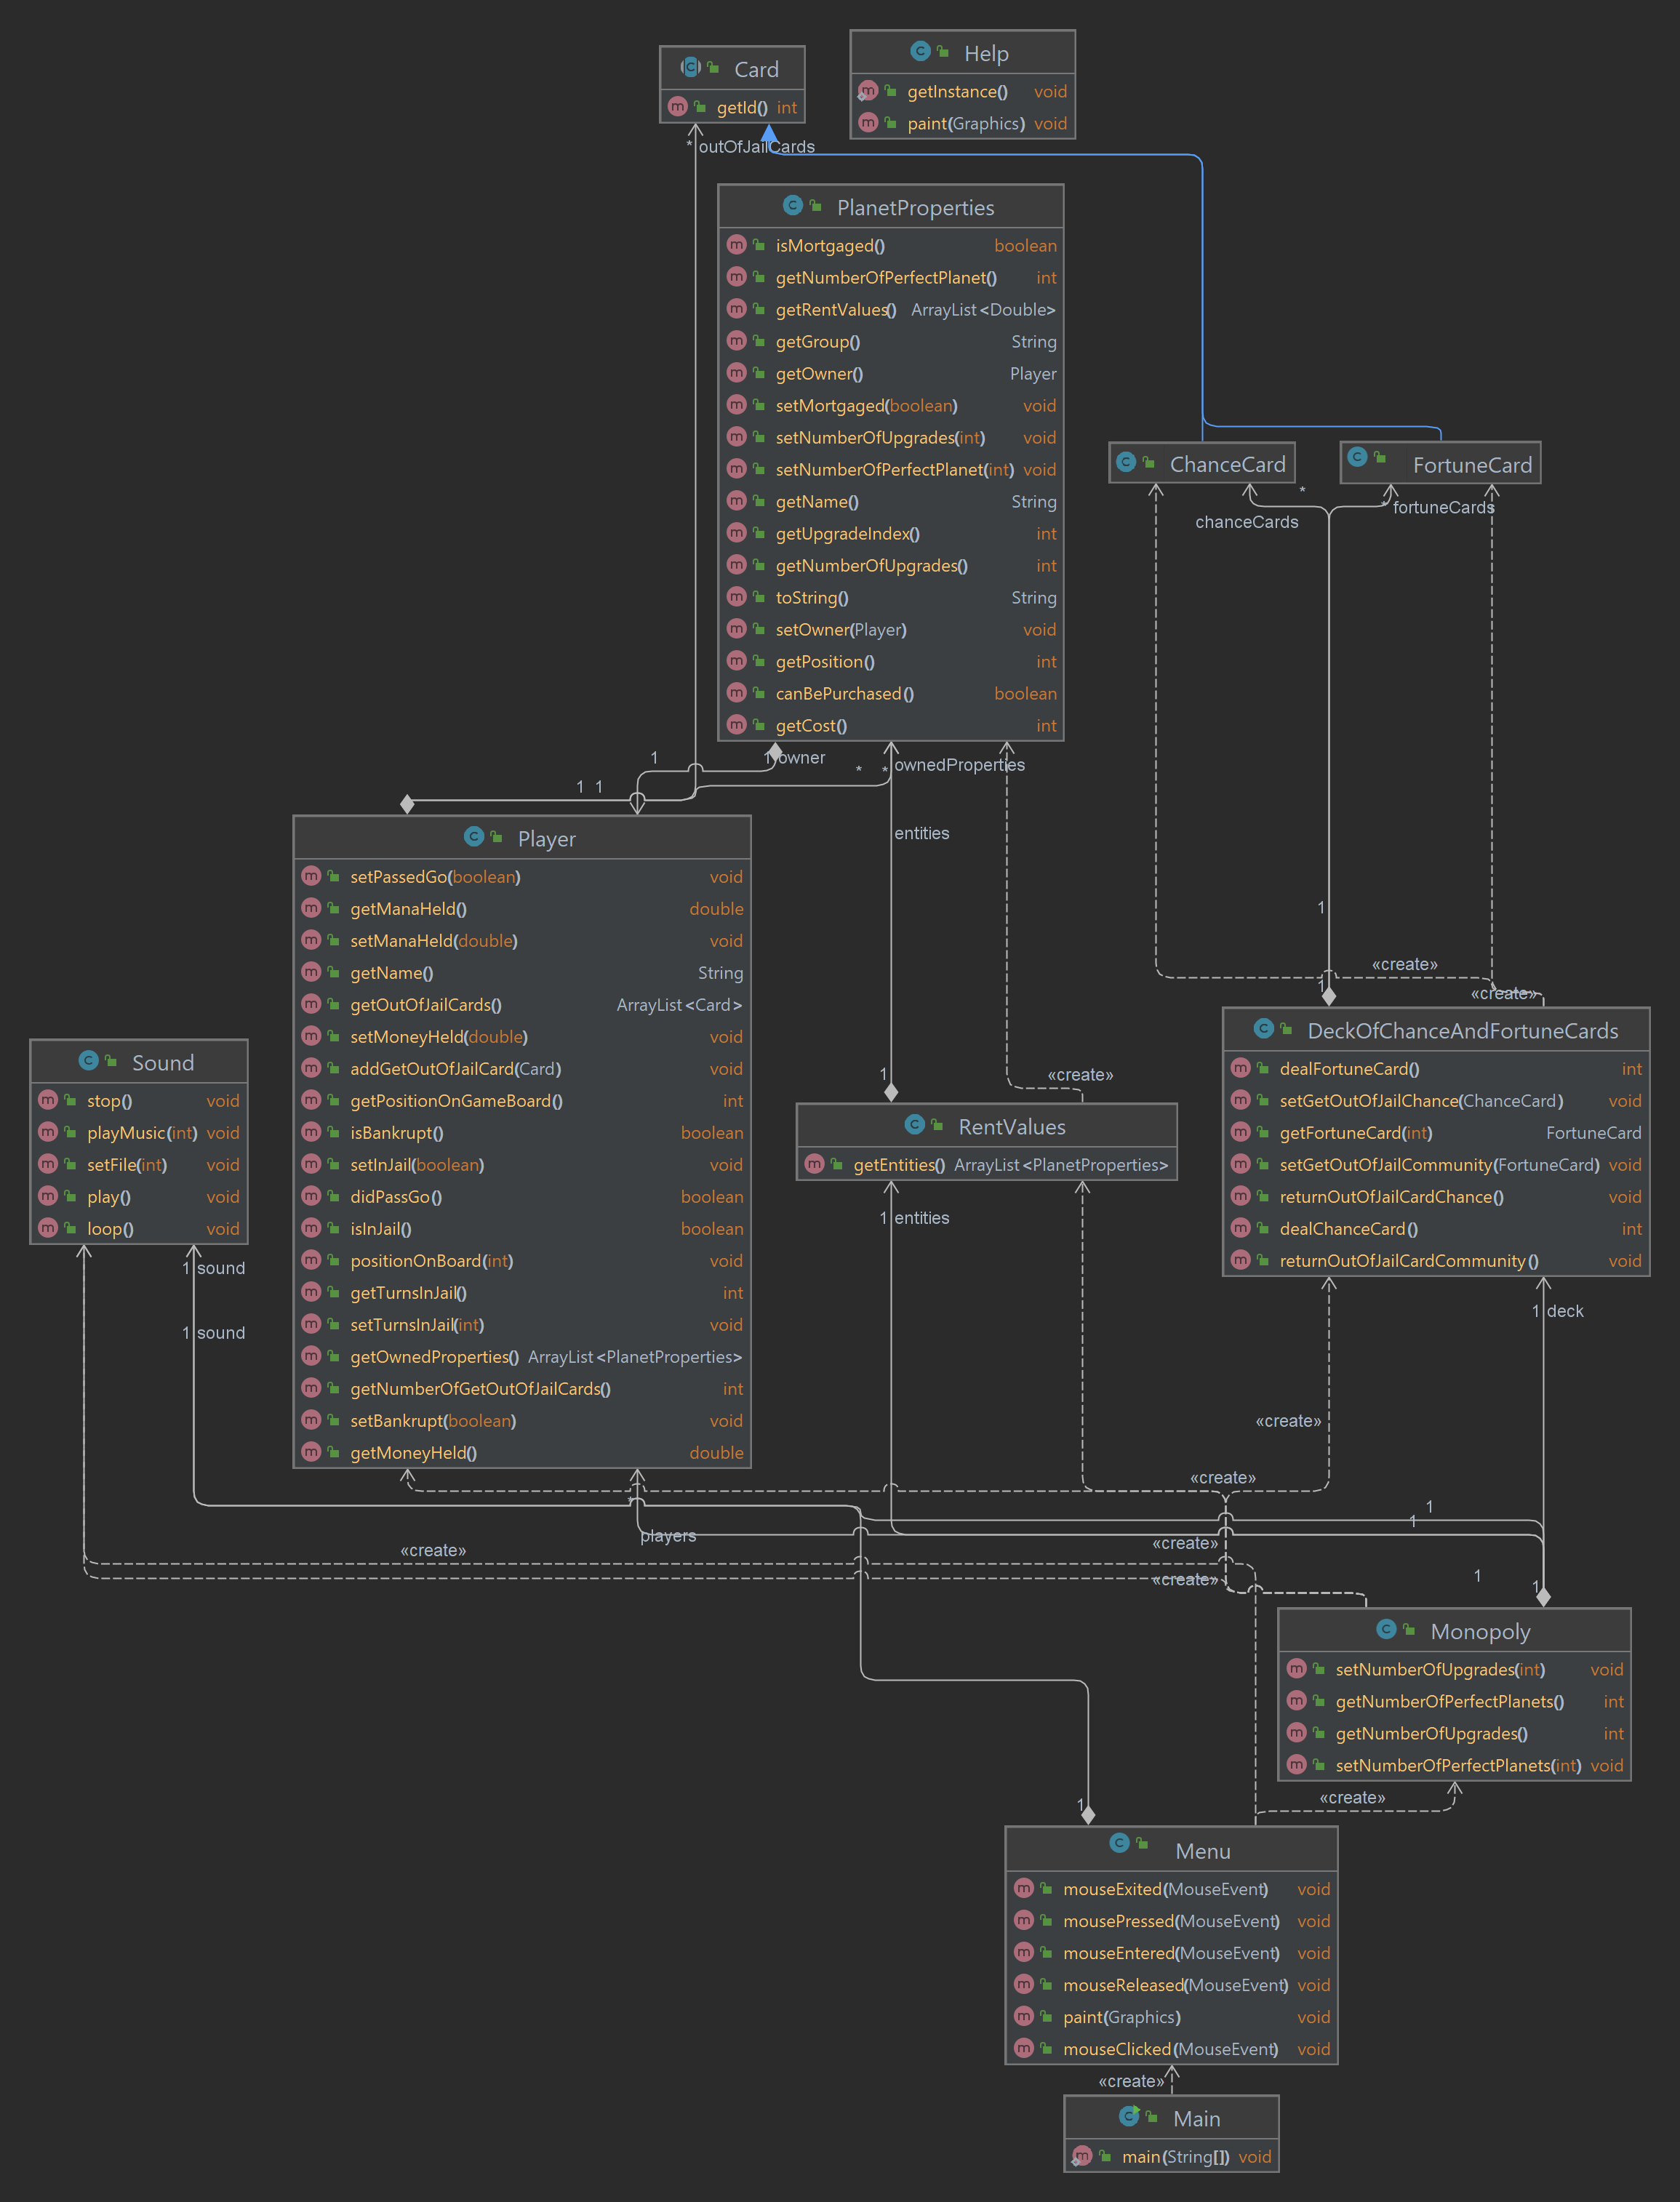Click the abstract class icon beside Card
The width and height of the screenshot is (1680, 2202).
click(x=691, y=68)
